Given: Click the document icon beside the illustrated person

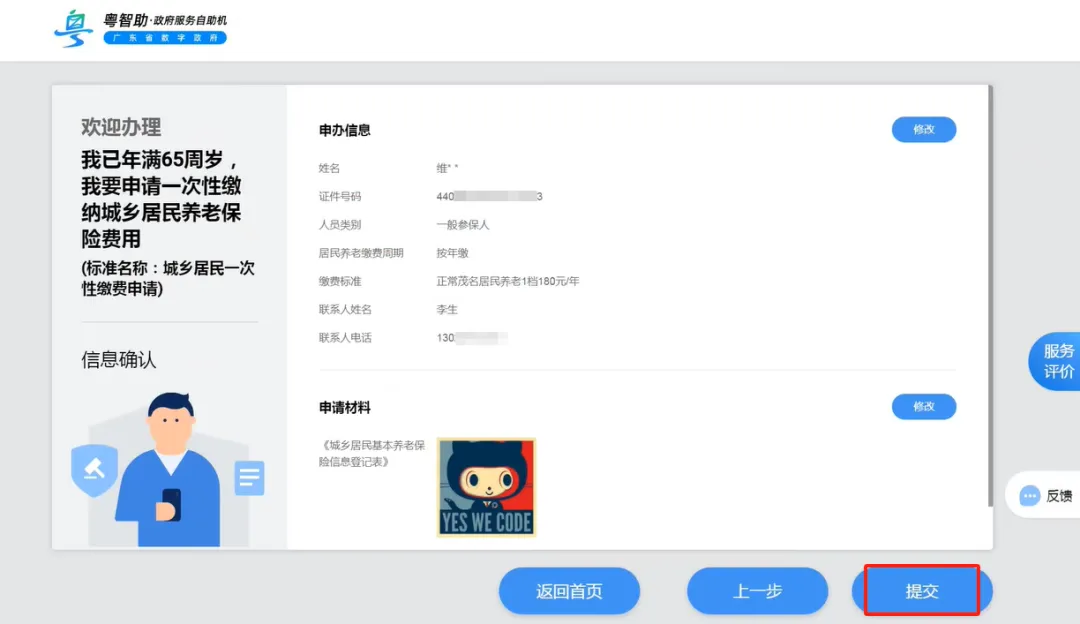Looking at the screenshot, I should pos(249,478).
